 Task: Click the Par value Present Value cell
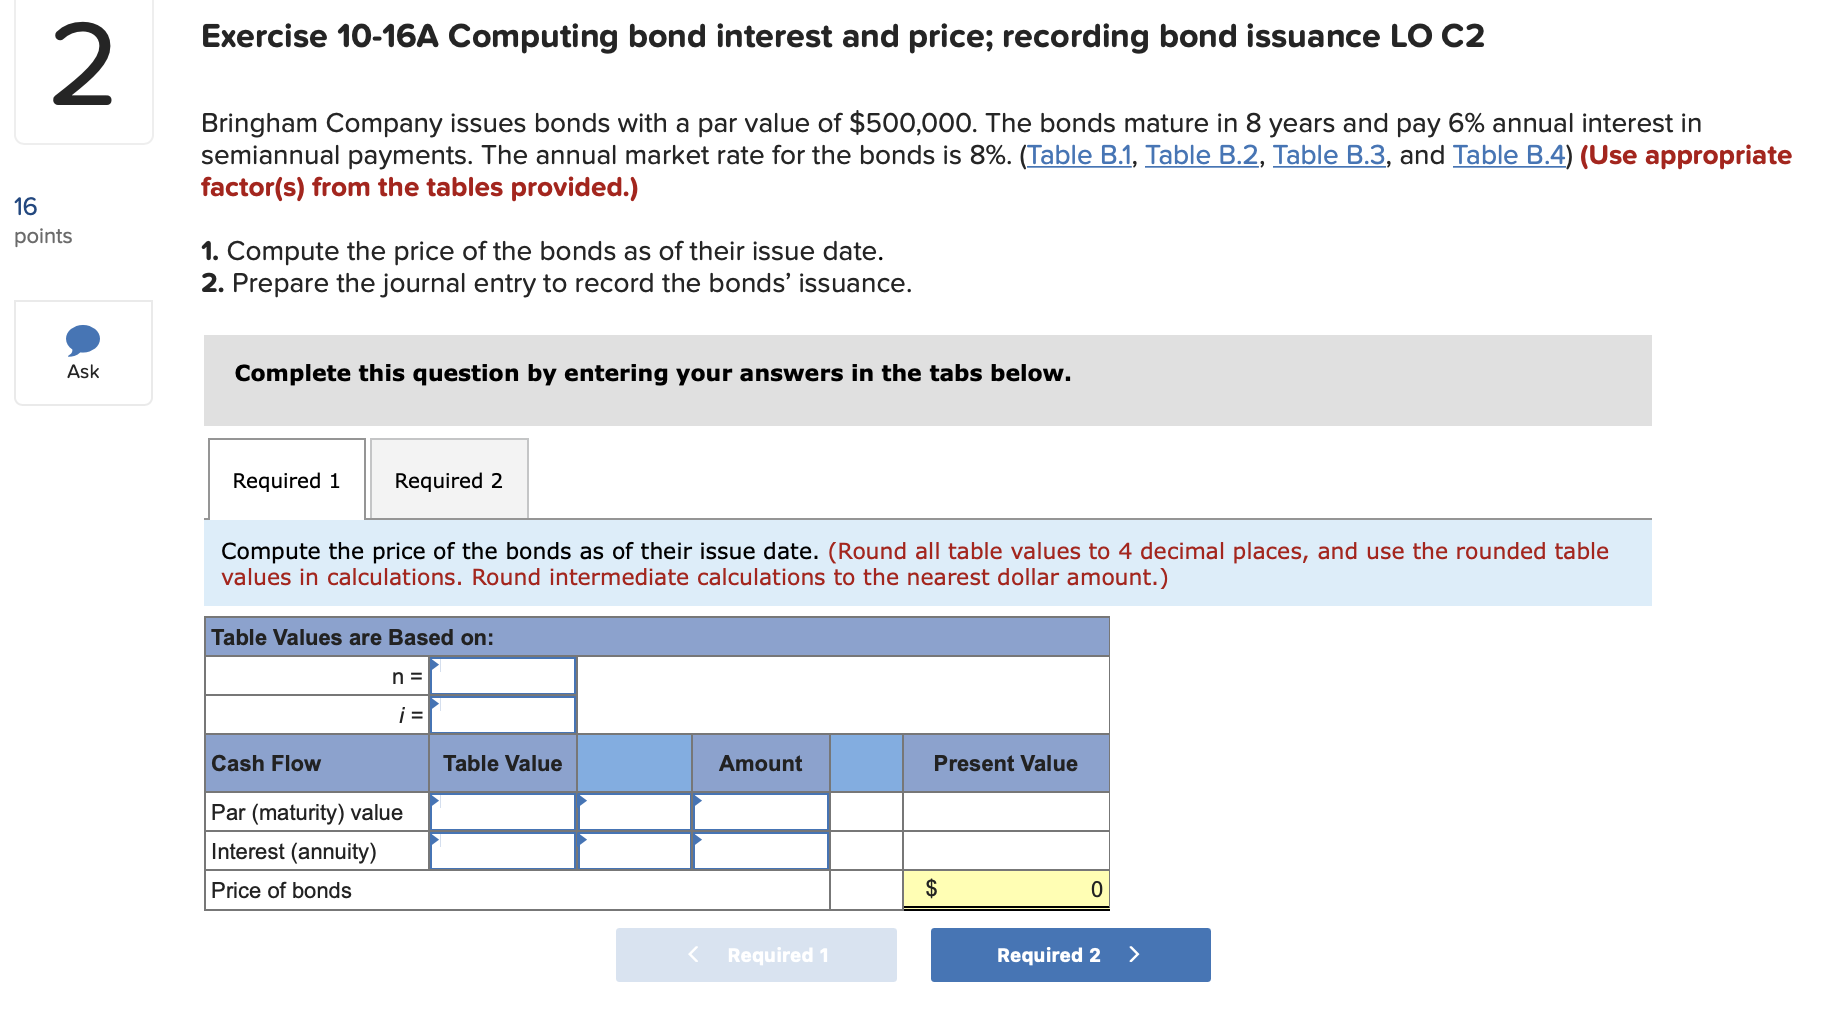point(1005,811)
